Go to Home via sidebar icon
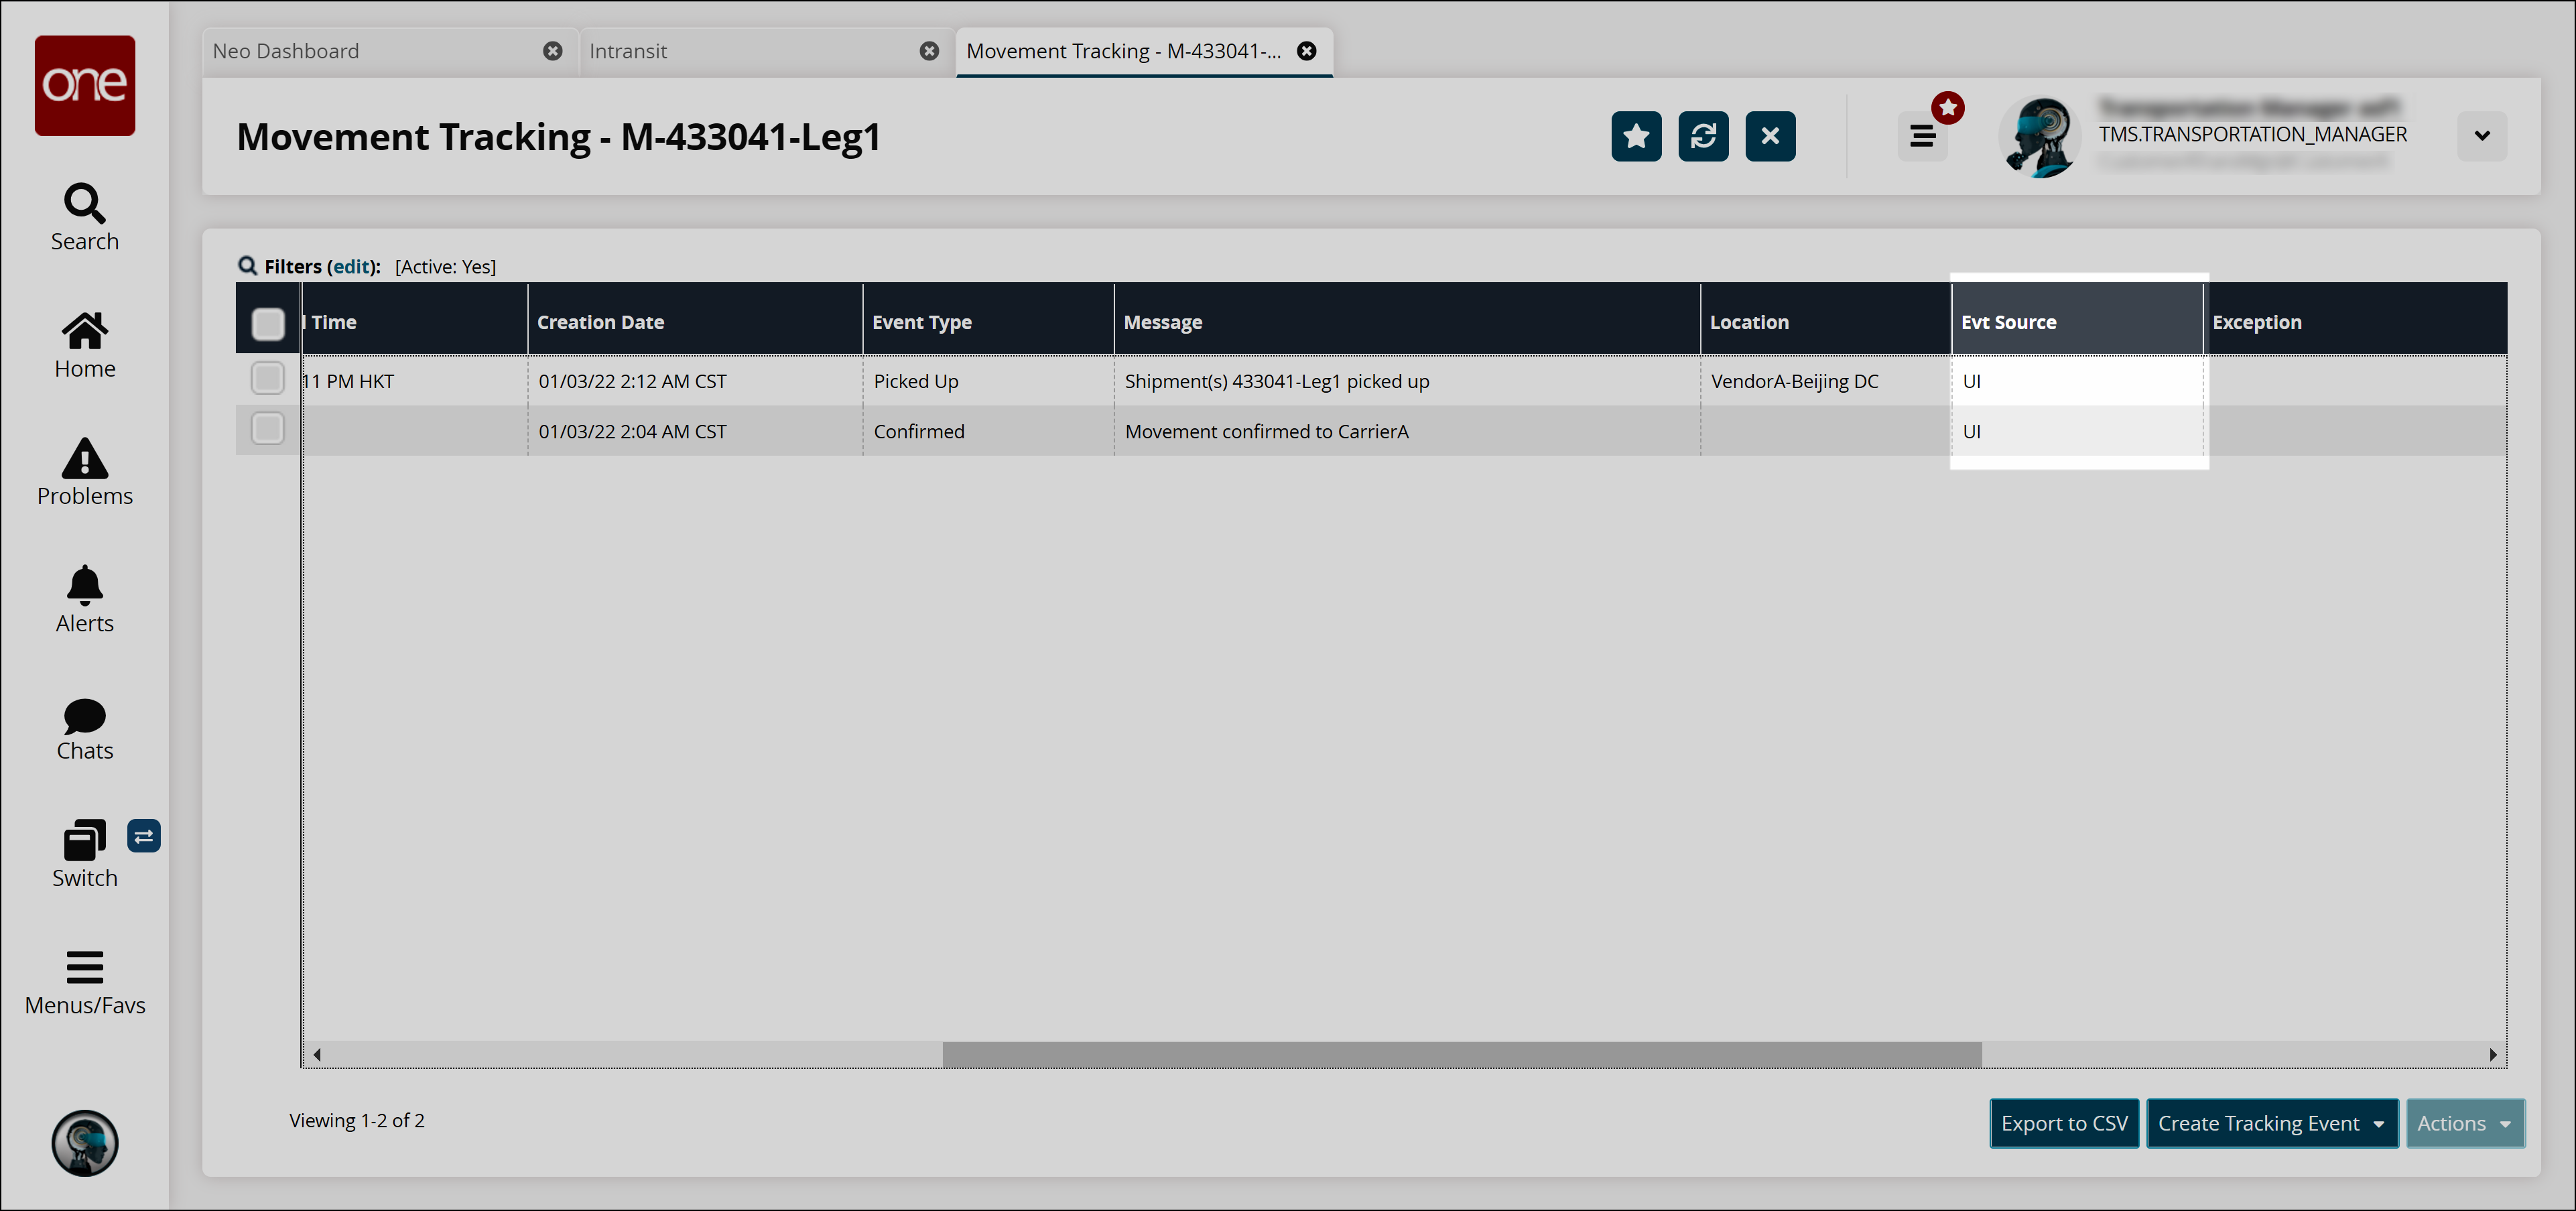This screenshot has width=2576, height=1211. pyautogui.click(x=84, y=331)
